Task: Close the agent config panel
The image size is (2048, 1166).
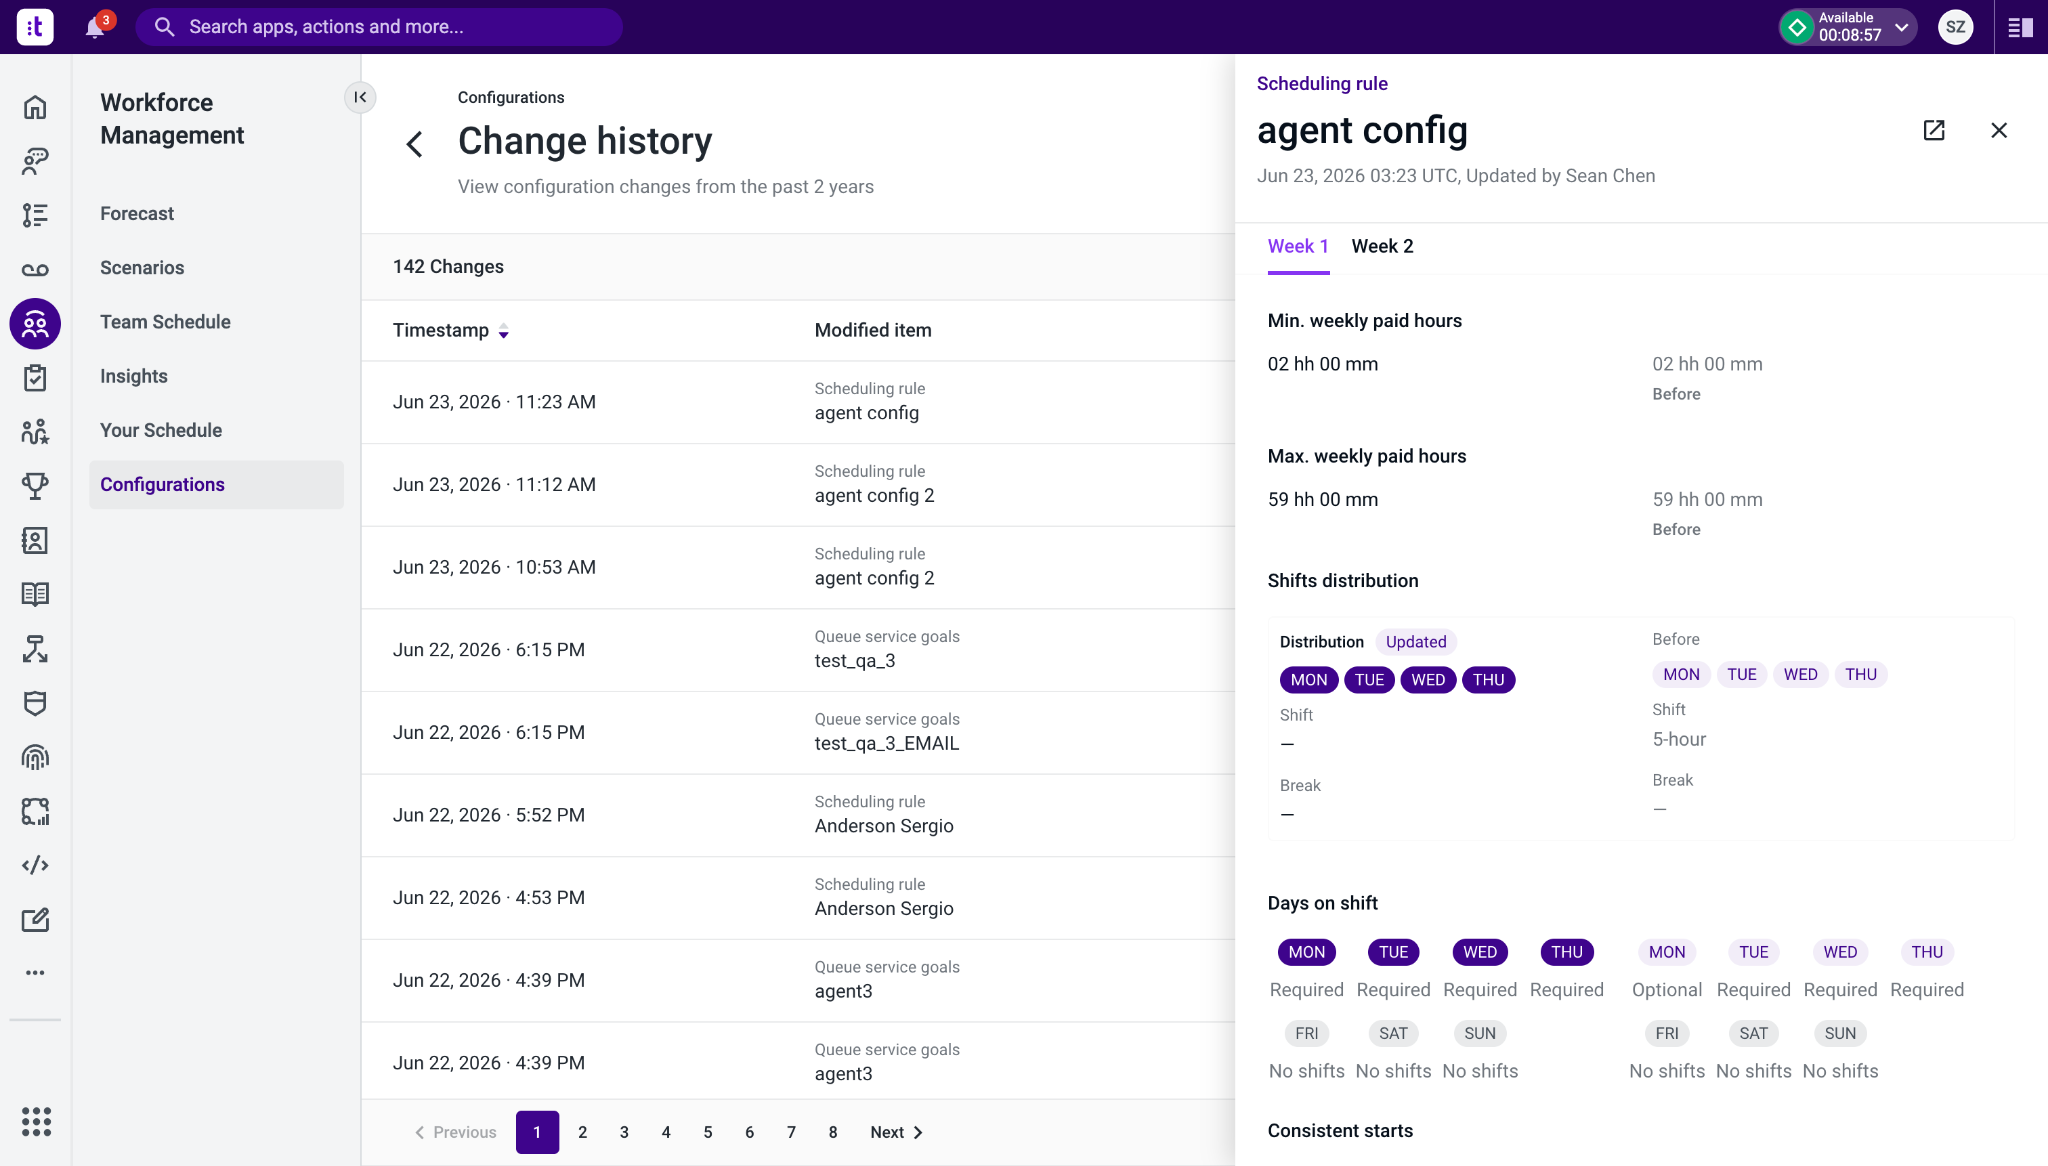Action: click(1999, 130)
